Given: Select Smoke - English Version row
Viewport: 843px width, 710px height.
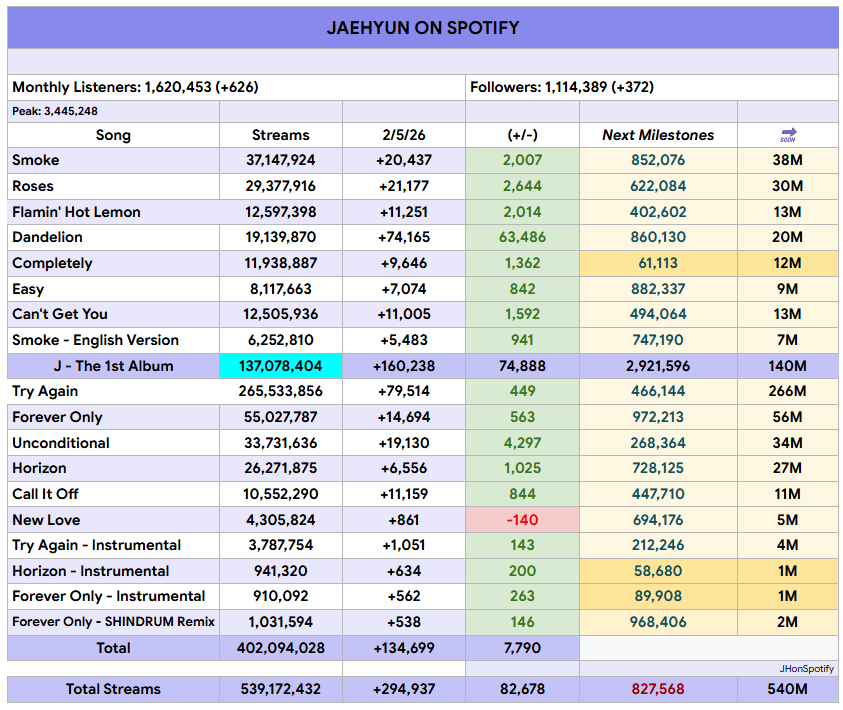Looking at the screenshot, I should click(423, 340).
